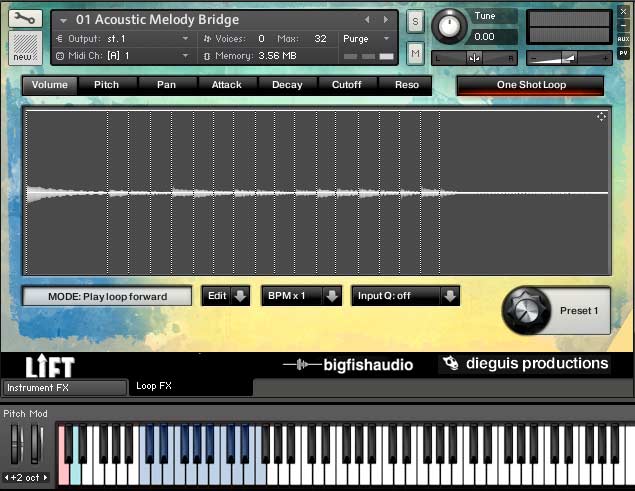Open the instrument name dropdown arrow
Screen dimensions: 635x491
tap(63, 20)
